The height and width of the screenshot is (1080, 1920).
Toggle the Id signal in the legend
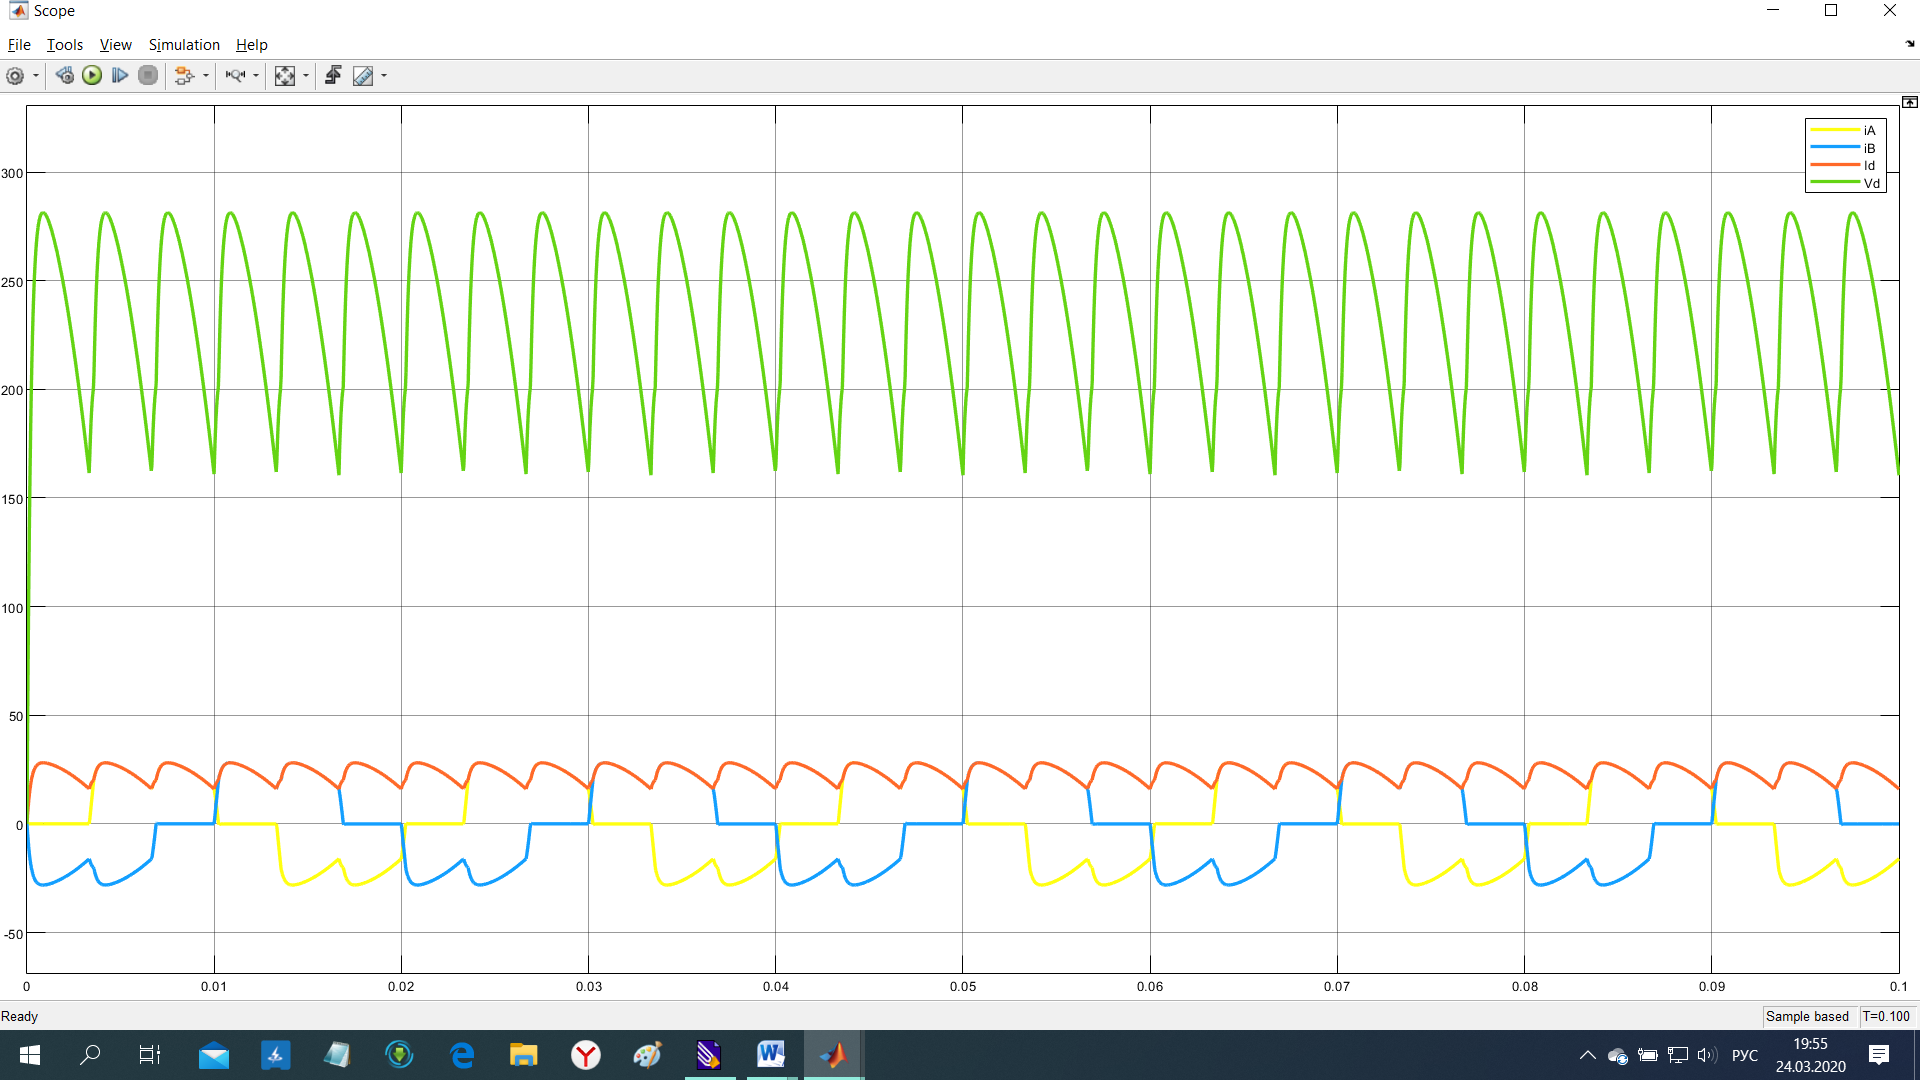coord(1868,166)
